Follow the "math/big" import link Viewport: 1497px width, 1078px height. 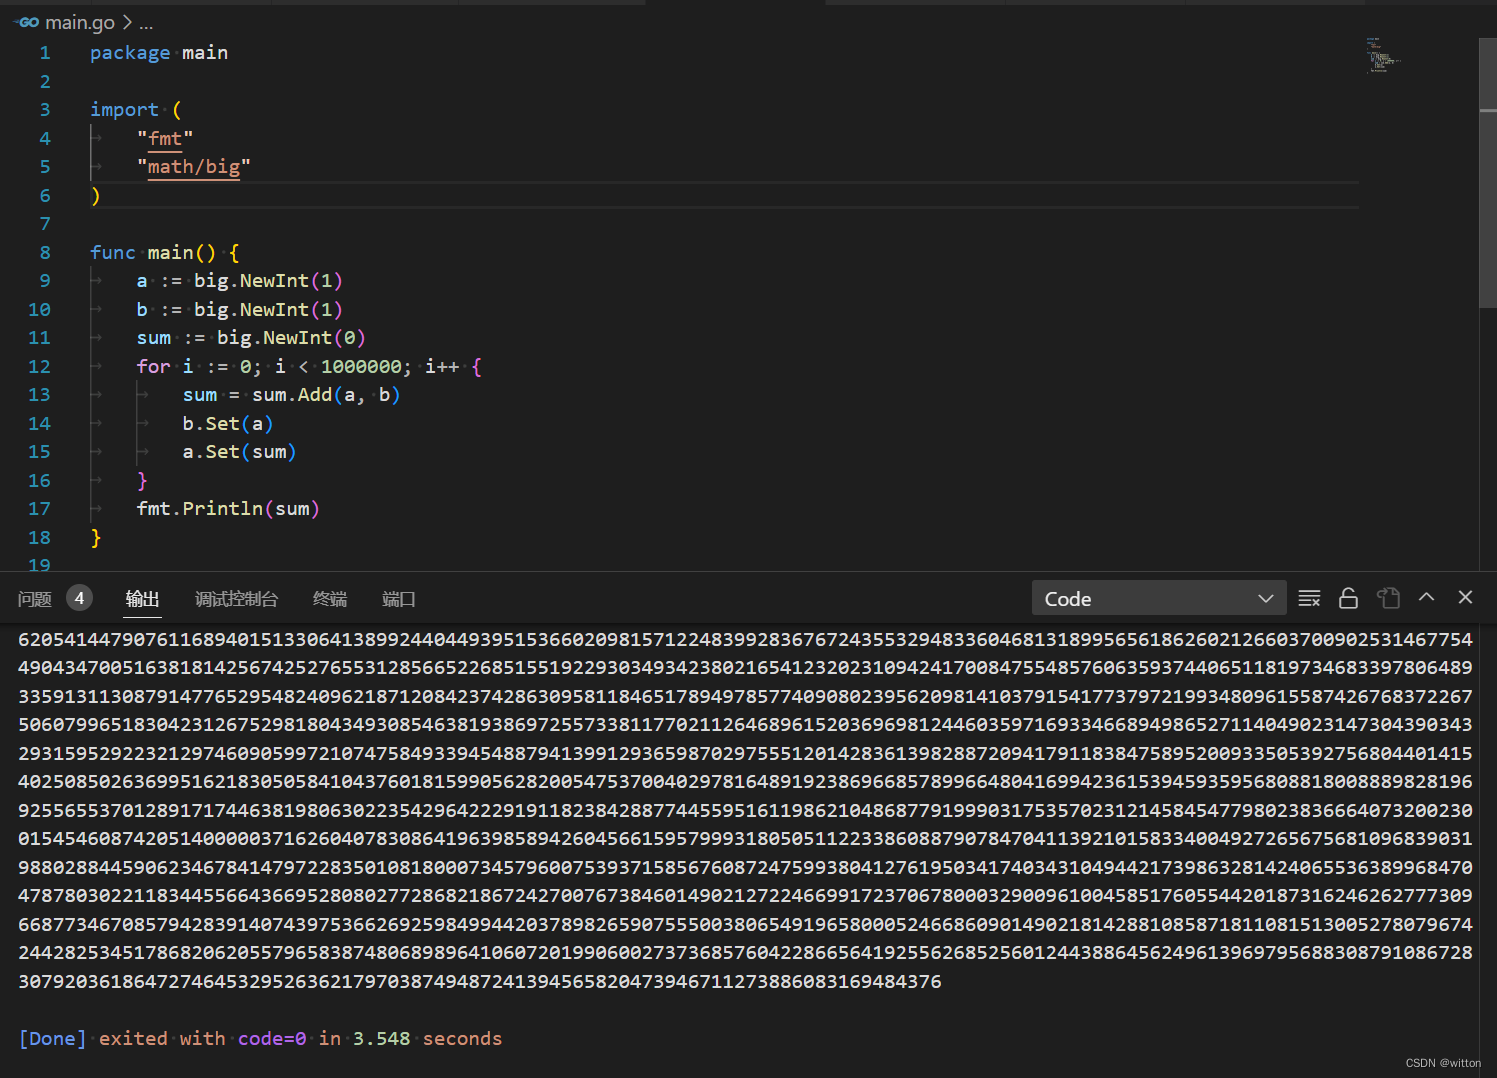coord(194,167)
